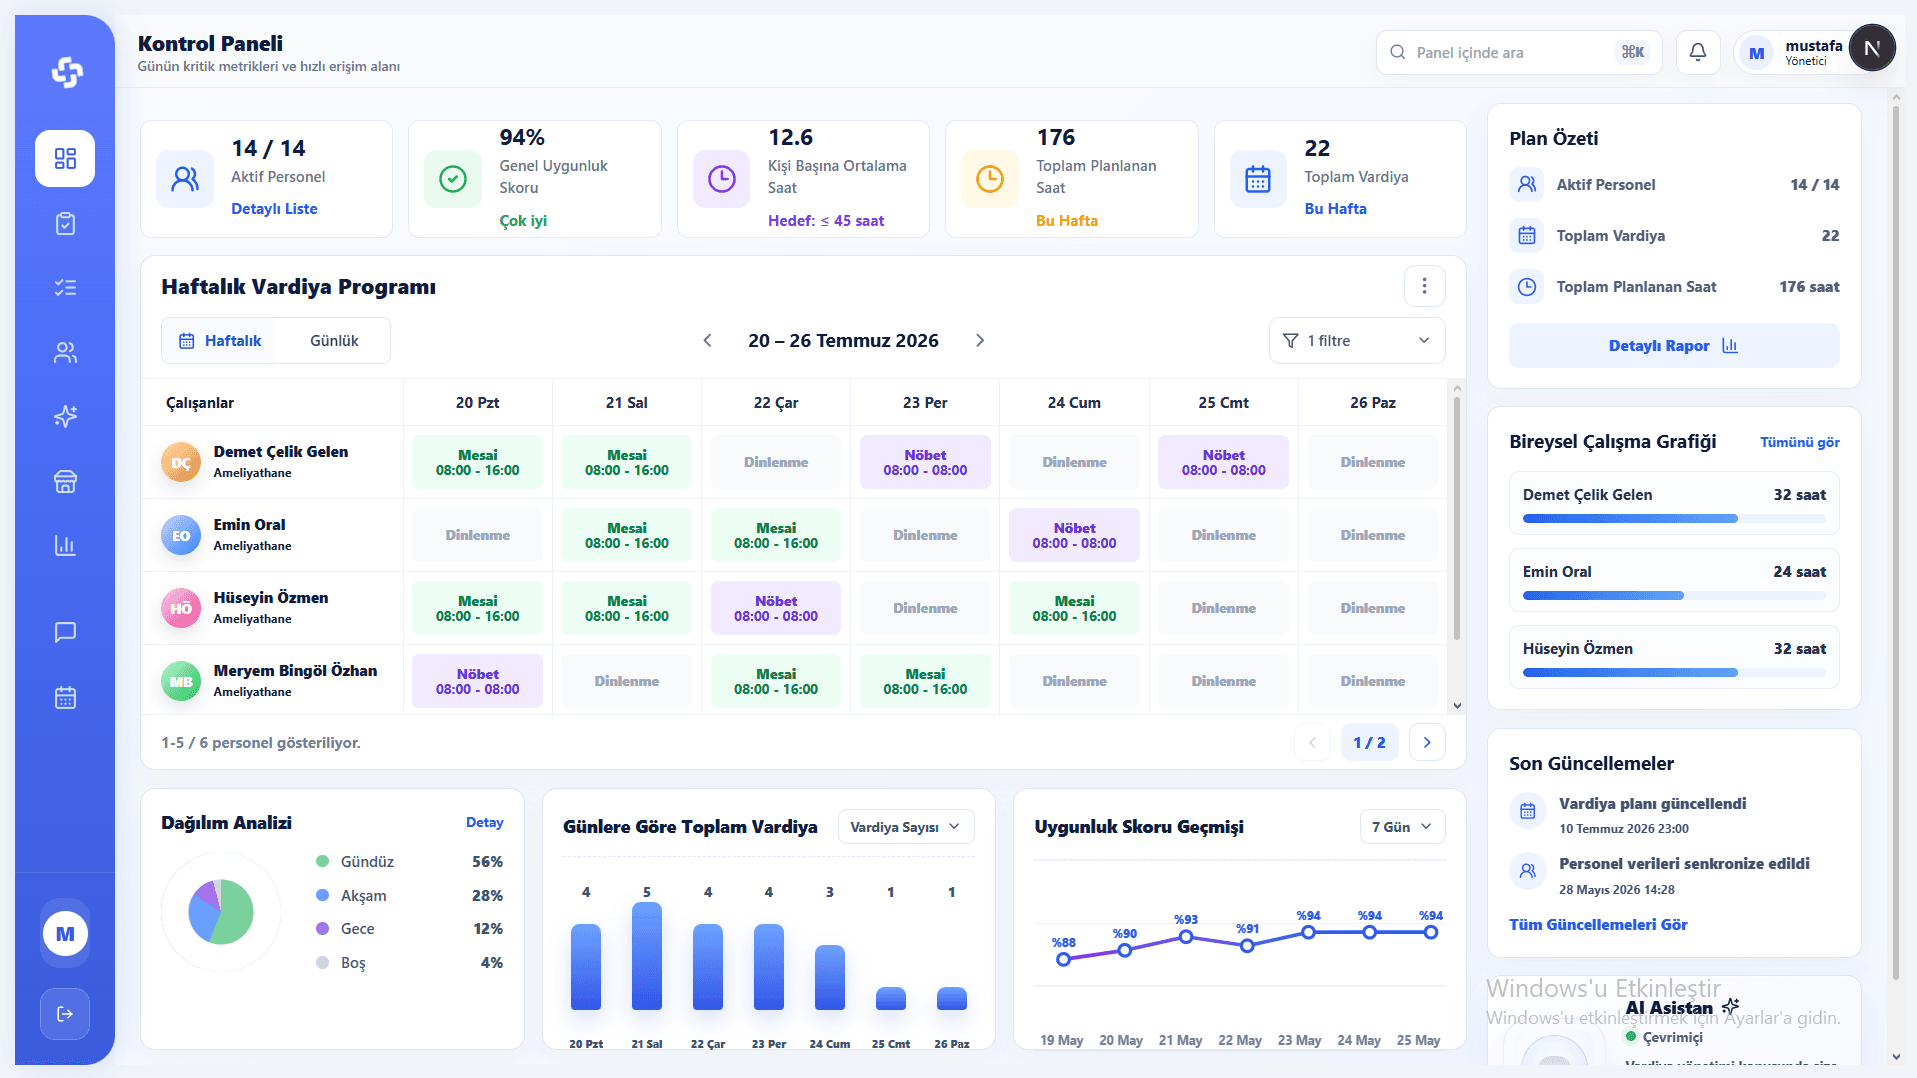The width and height of the screenshot is (1917, 1078).
Task: Open the bar chart reports sidebar icon
Action: [x=65, y=545]
